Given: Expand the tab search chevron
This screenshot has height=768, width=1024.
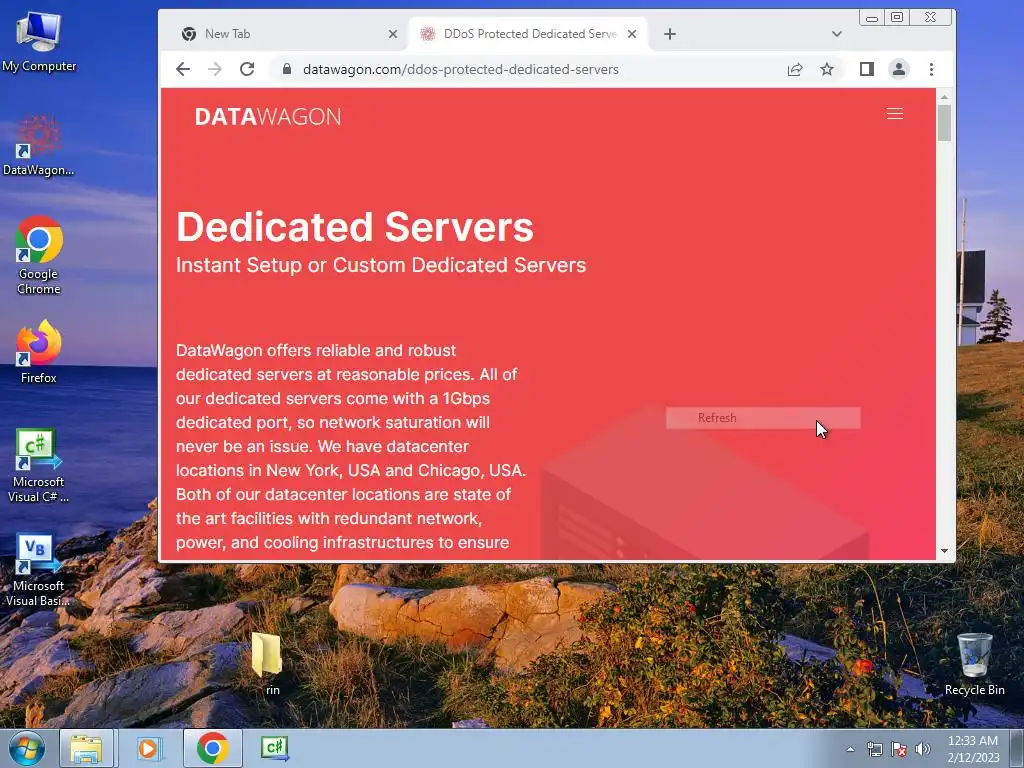Looking at the screenshot, I should tap(837, 34).
